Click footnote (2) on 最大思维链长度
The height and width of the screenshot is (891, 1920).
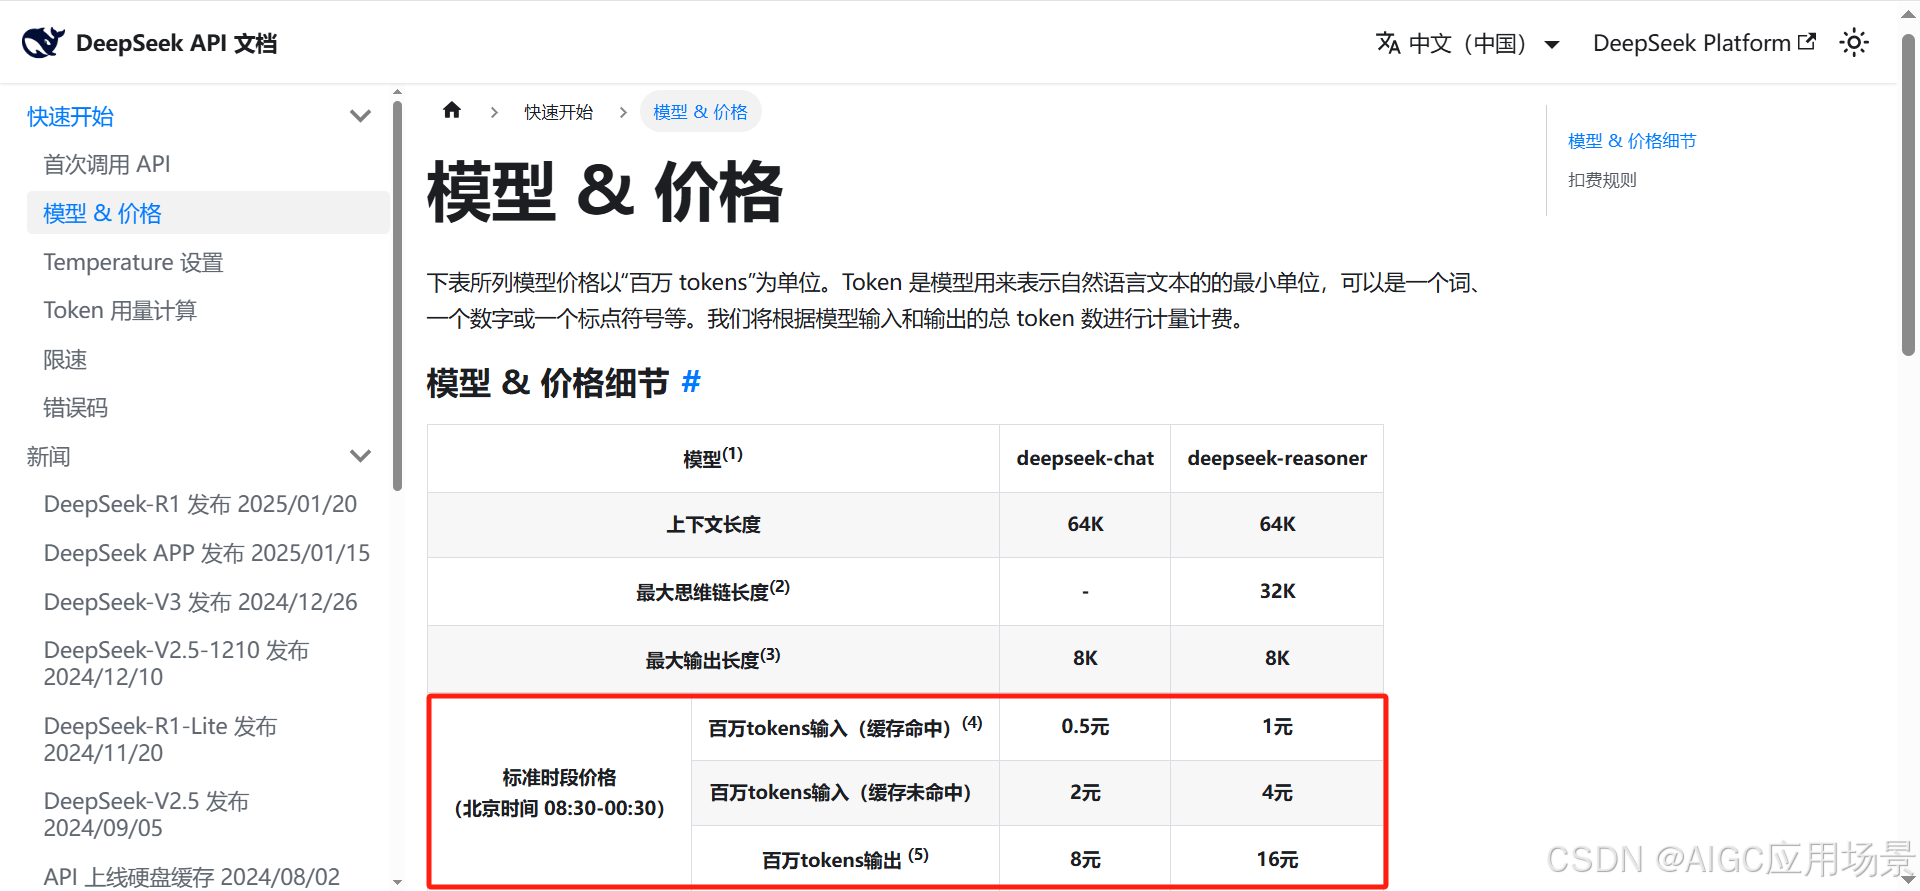pos(780,586)
